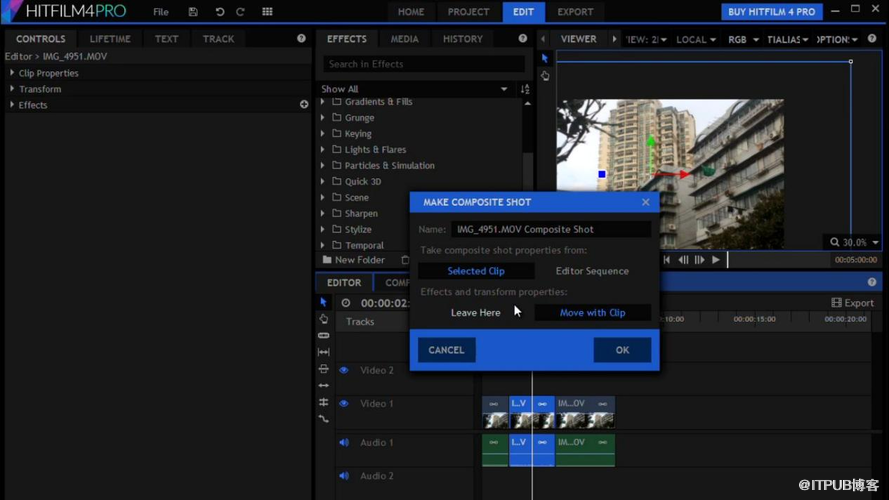Screen dimensions: 889x500
Task: Select the Leave Here option
Action: click(x=475, y=313)
